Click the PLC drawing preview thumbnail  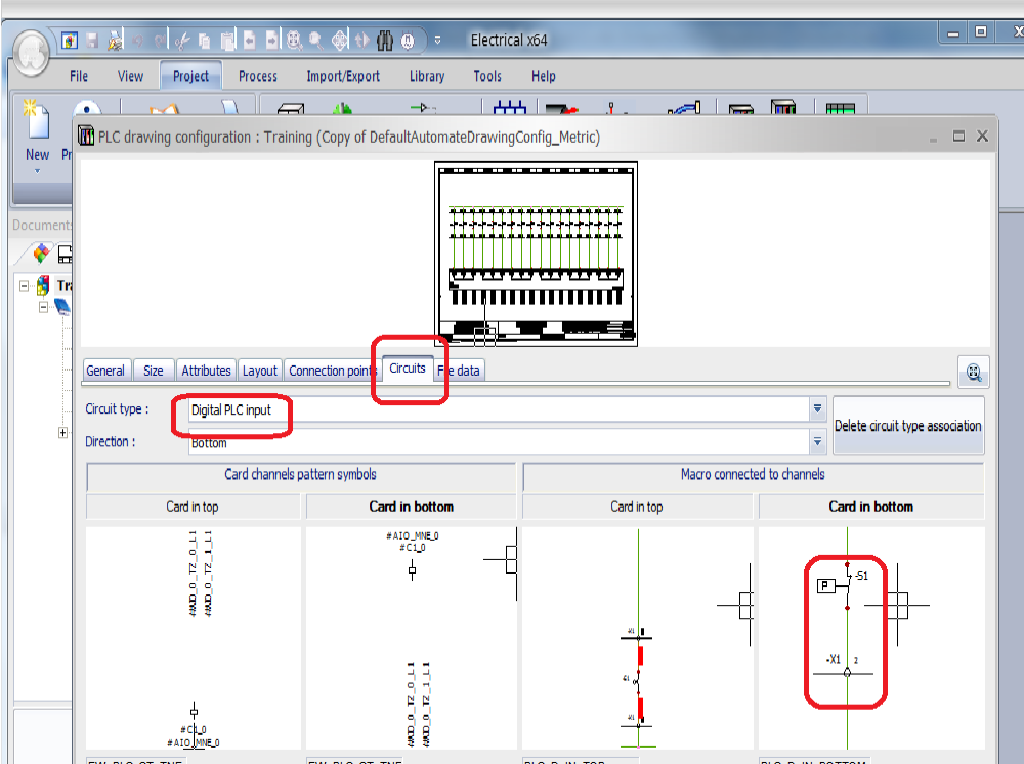click(535, 252)
